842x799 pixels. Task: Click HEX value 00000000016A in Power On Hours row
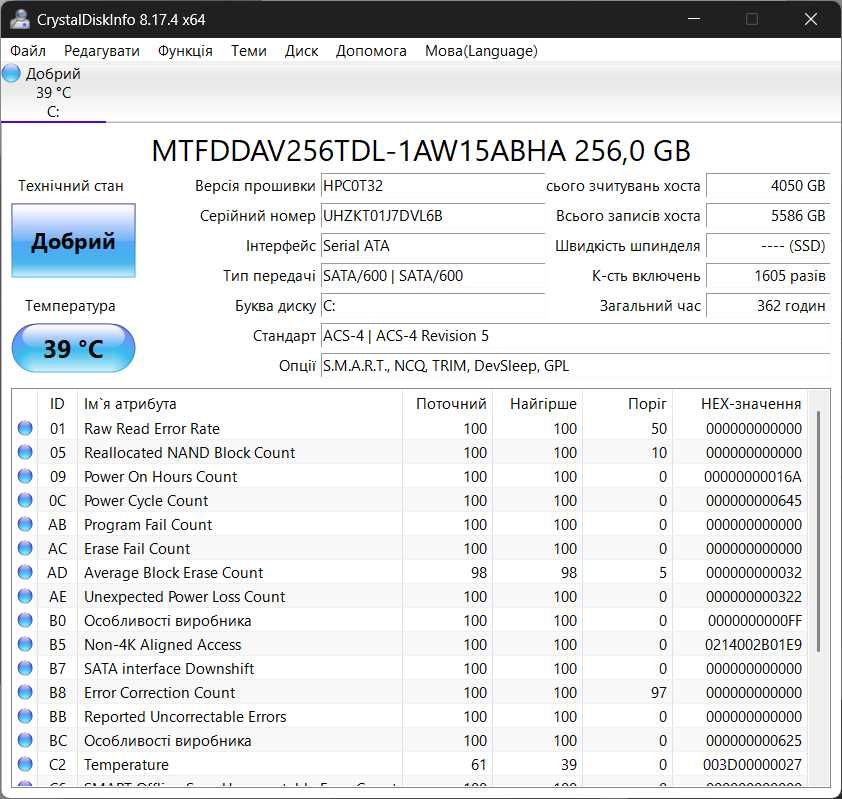pyautogui.click(x=752, y=477)
